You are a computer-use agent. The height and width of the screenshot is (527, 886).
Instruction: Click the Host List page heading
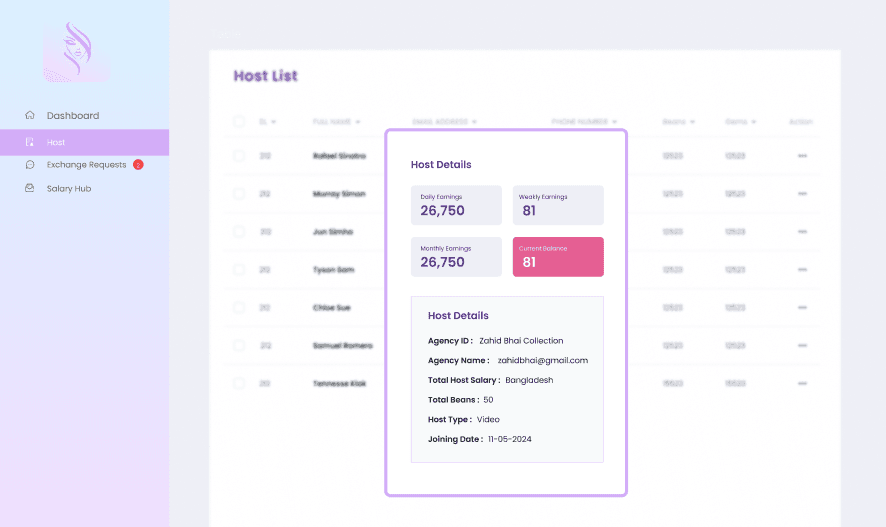point(266,76)
